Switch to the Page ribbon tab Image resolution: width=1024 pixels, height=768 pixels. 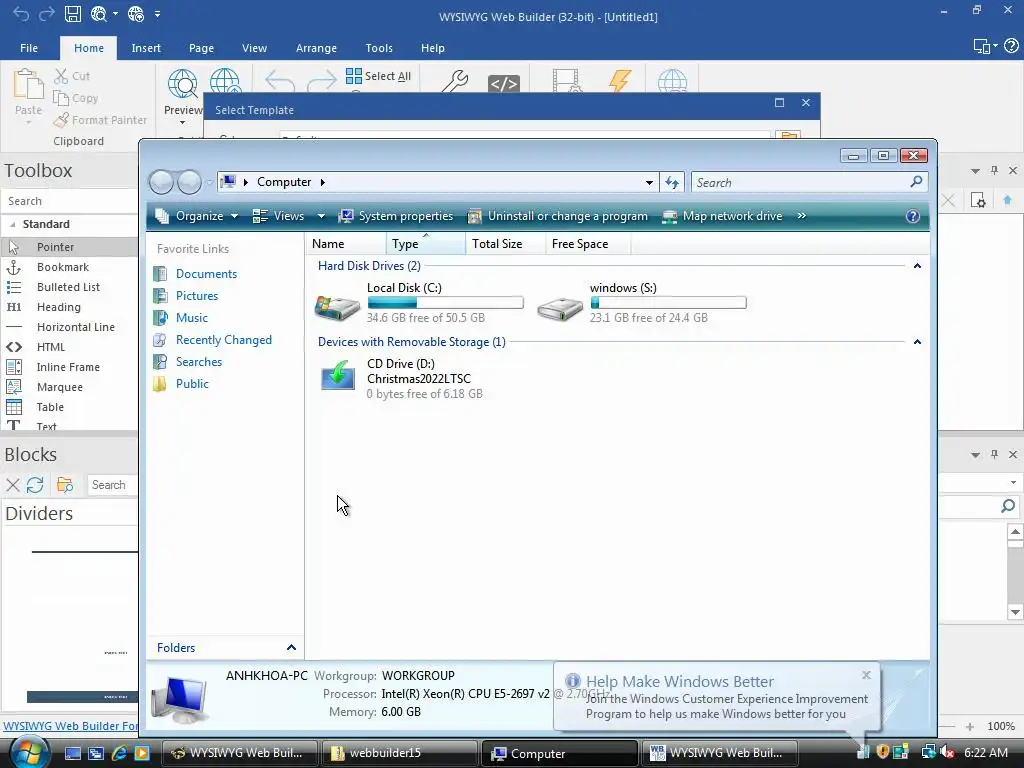201,48
